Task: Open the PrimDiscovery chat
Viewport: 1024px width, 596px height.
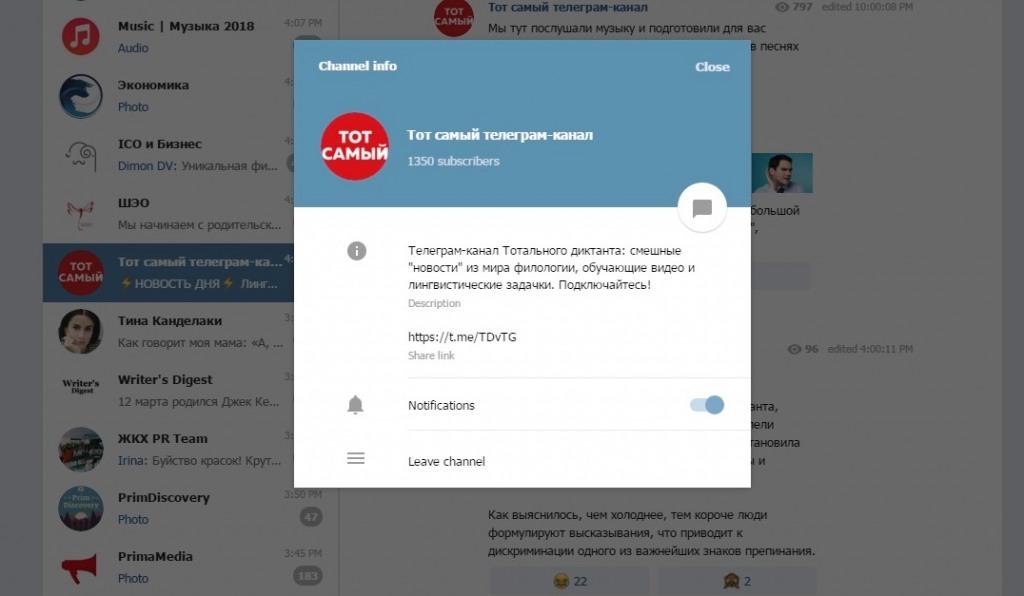Action: (x=191, y=508)
